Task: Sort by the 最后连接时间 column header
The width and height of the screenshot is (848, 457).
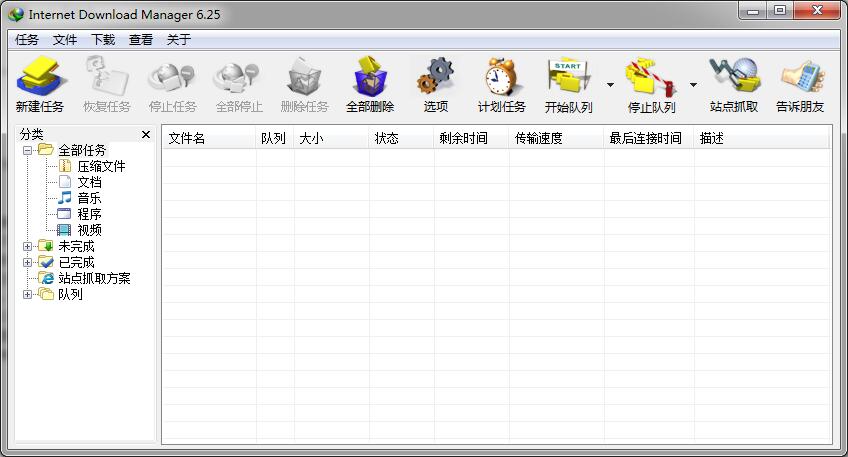Action: (648, 138)
